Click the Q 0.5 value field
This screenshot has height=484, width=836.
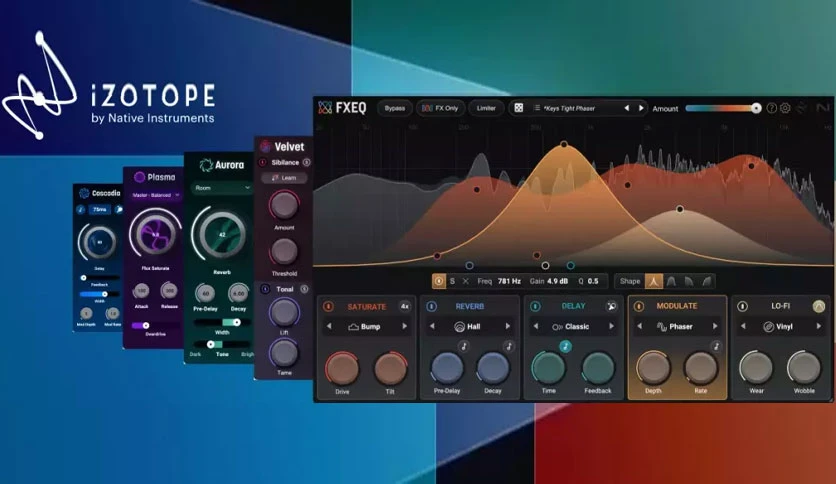[x=593, y=281]
